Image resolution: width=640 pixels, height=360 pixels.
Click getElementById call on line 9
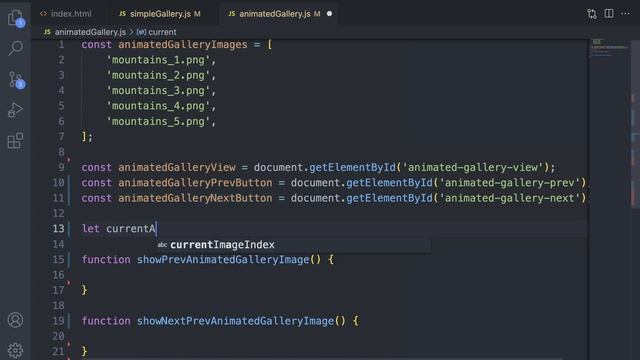(352, 167)
